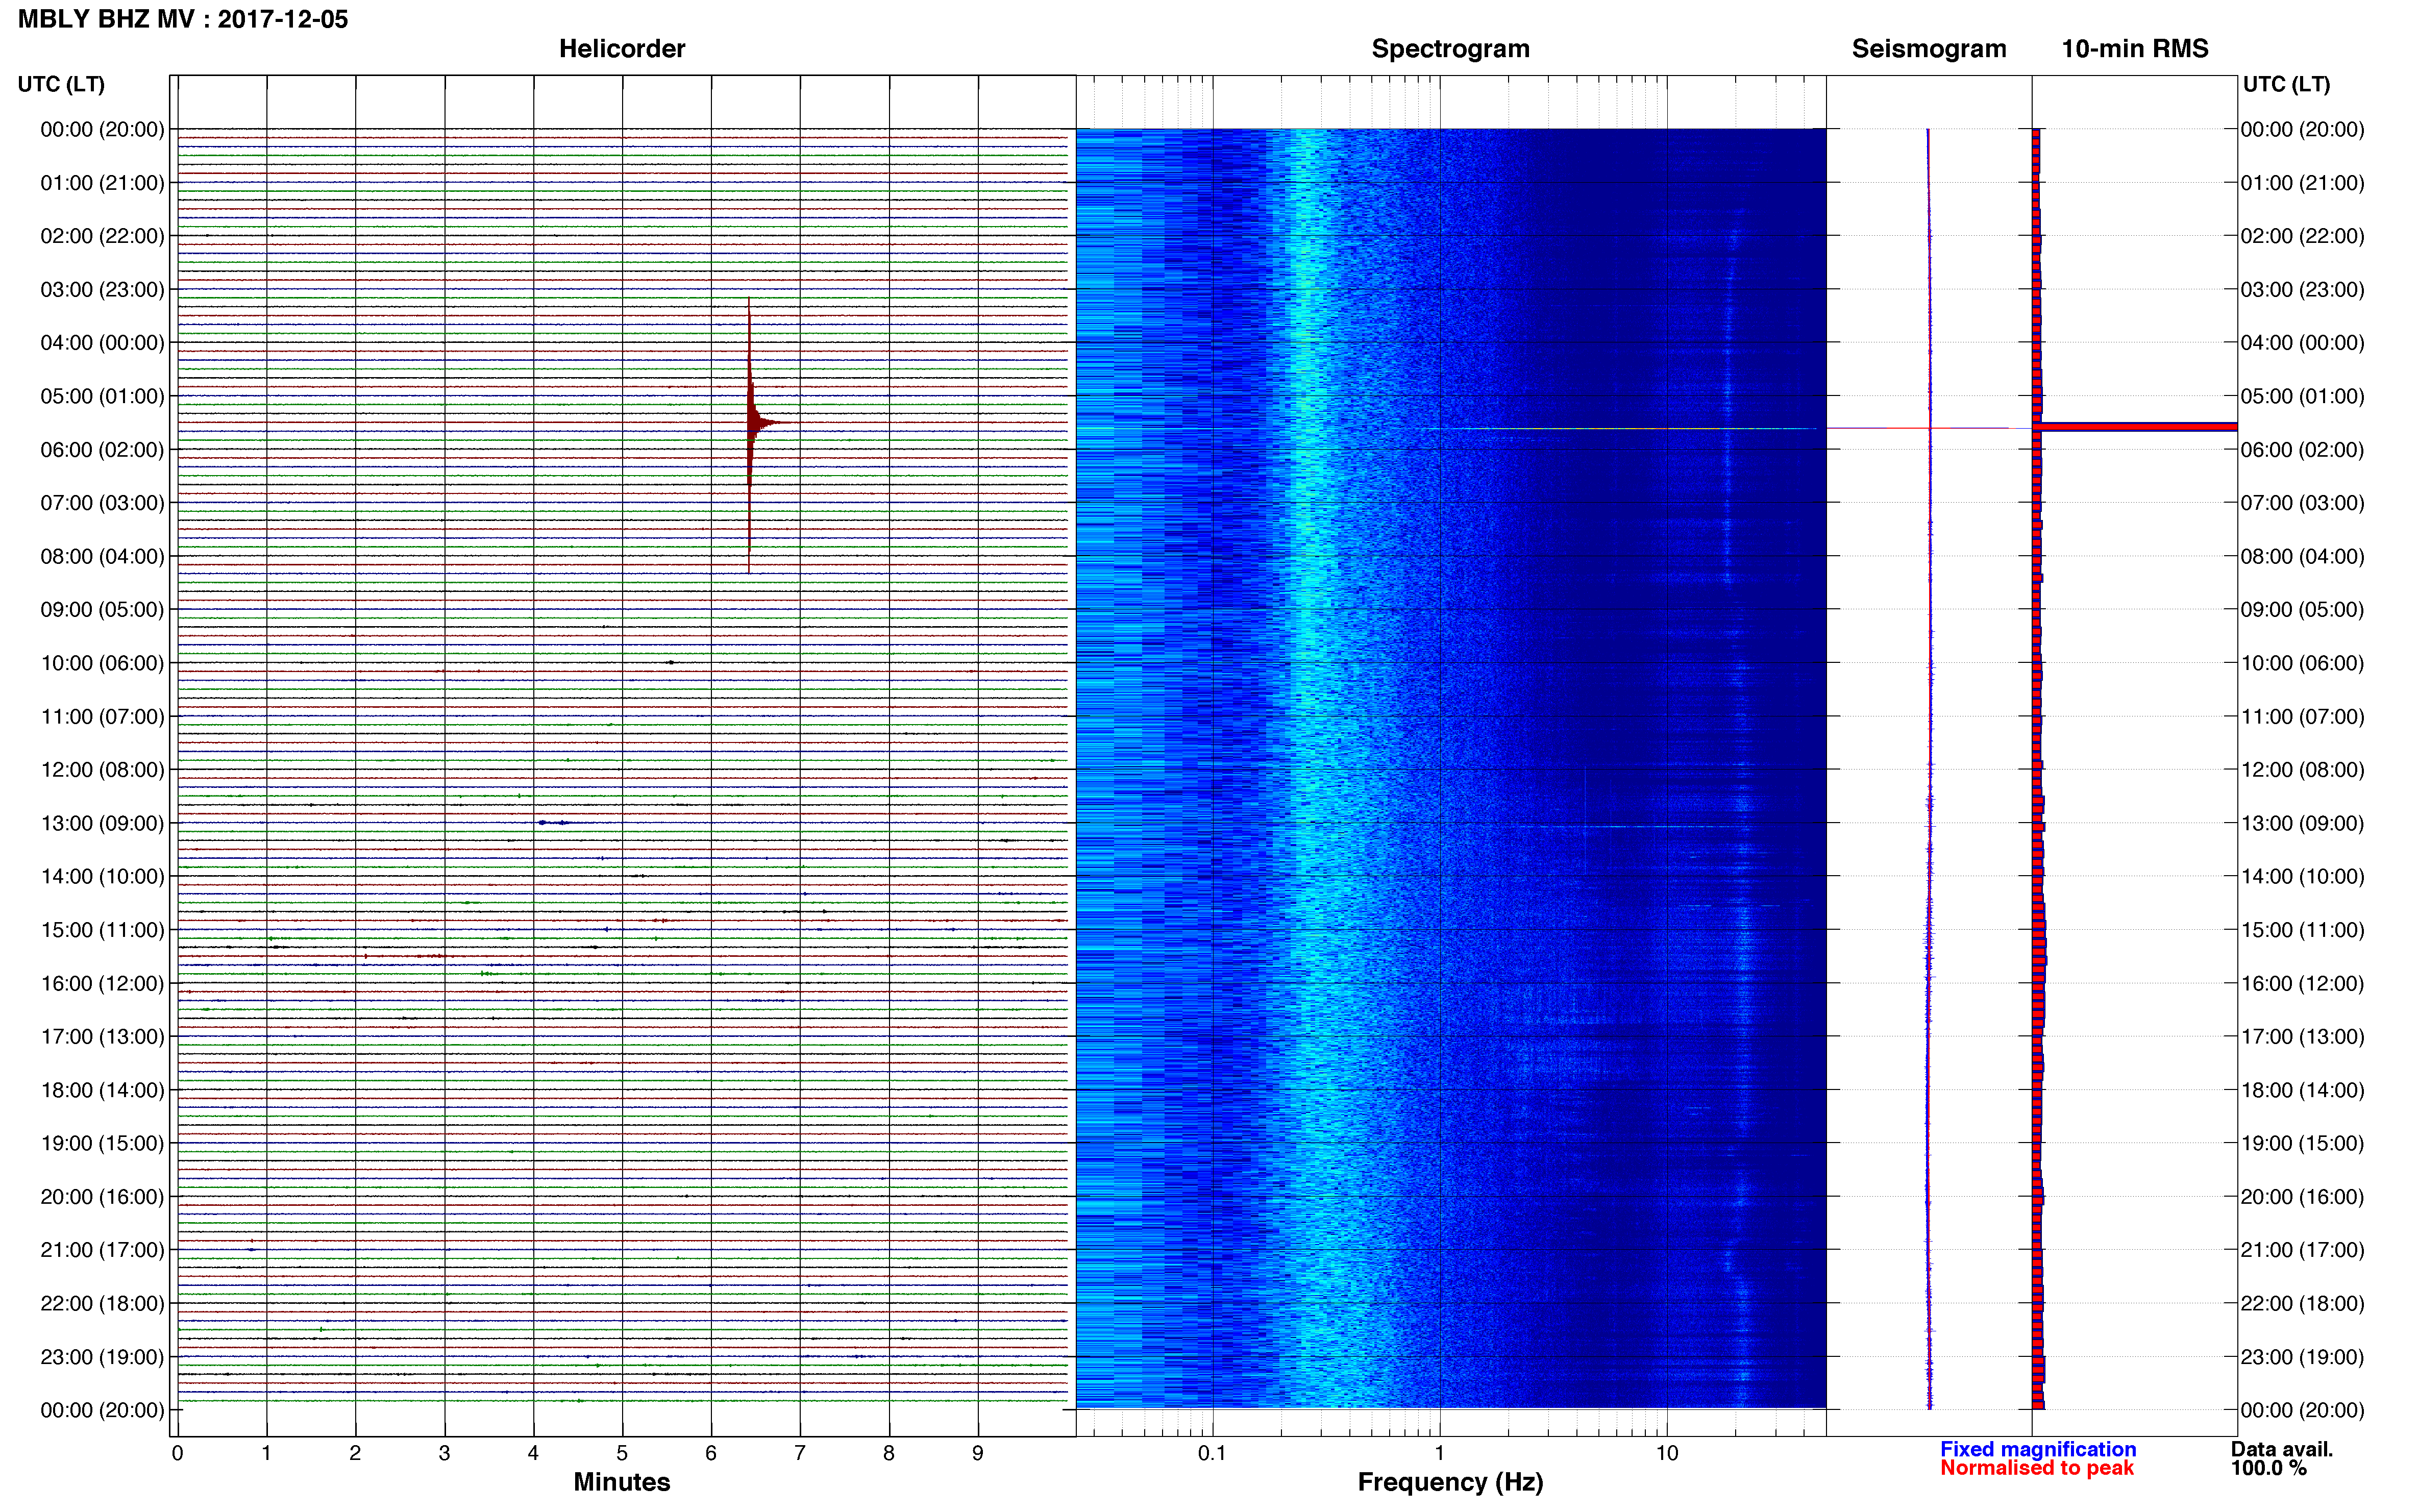Click the left '16:00 (12:00)' time label
Viewport: 2419px width, 1512px height.
point(102,983)
